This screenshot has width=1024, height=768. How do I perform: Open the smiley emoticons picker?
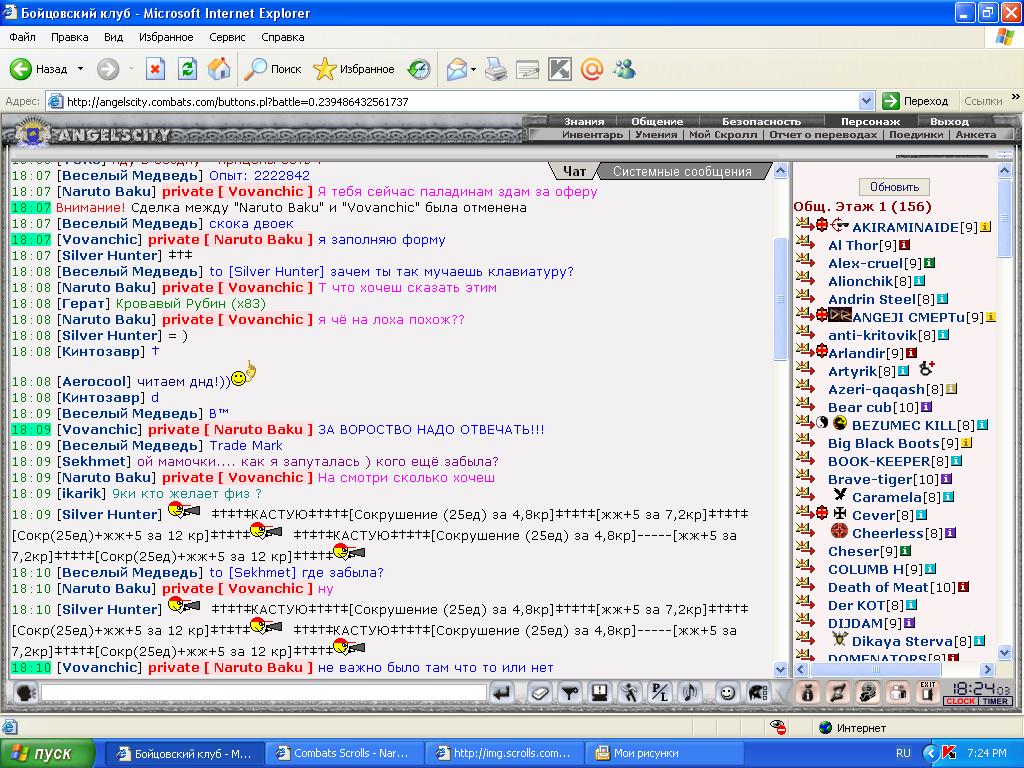(x=727, y=693)
